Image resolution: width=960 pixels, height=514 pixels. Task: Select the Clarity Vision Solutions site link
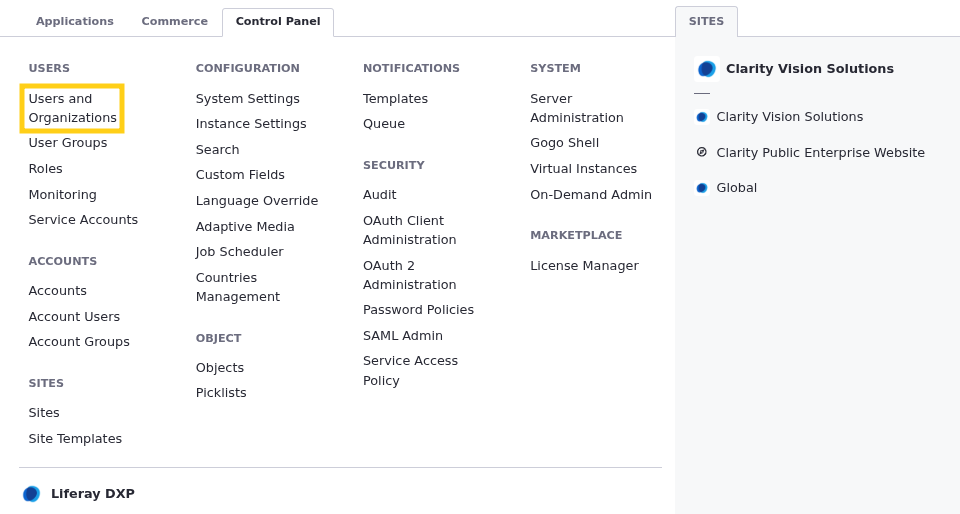790,117
